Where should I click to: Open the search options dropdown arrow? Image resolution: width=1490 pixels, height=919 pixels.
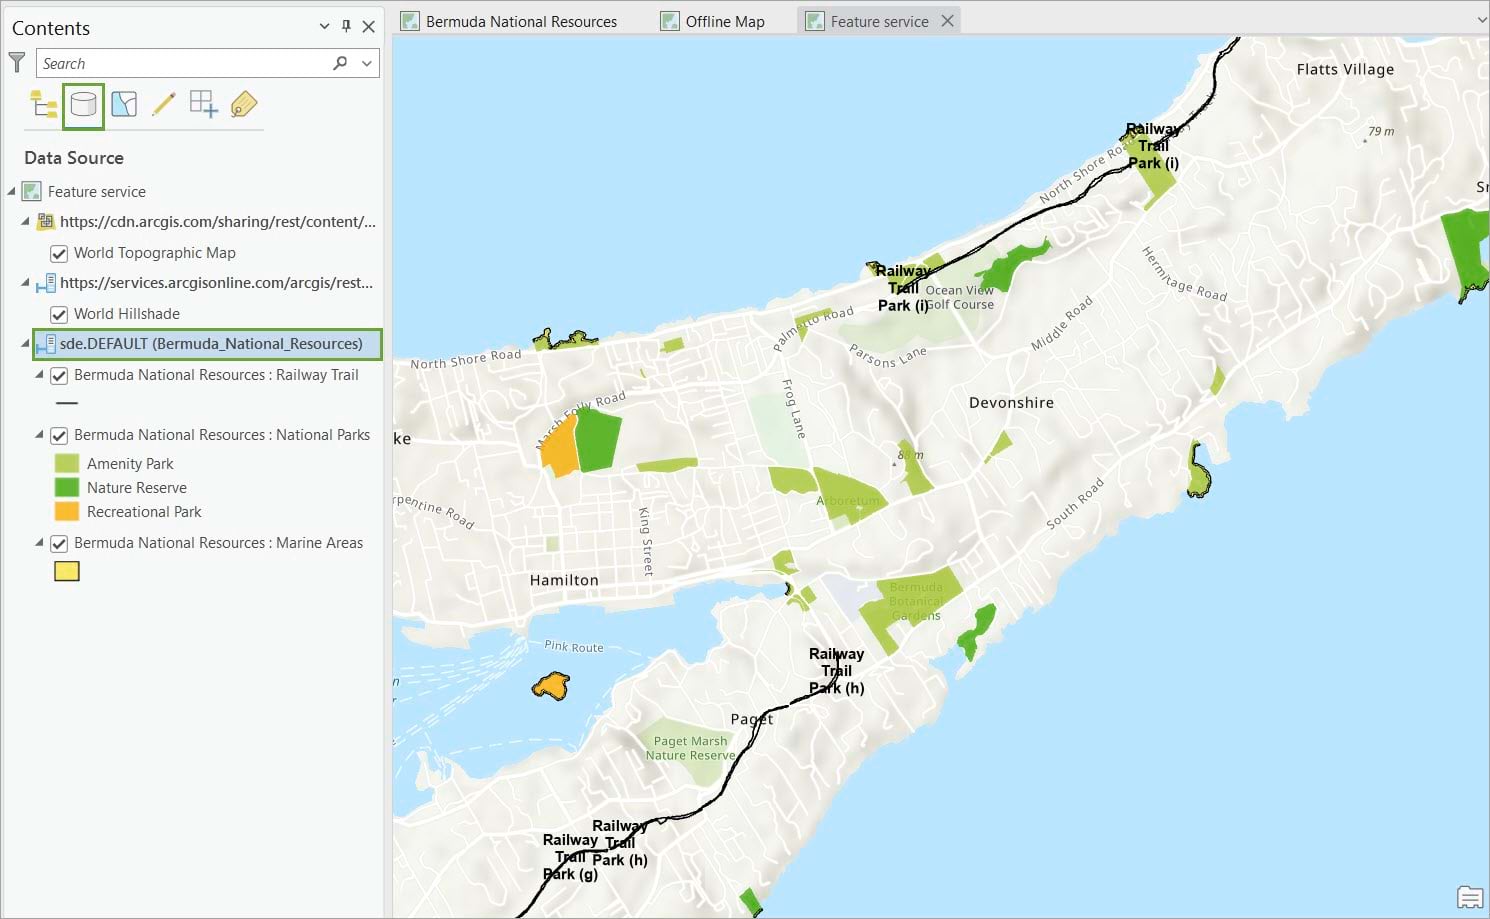[367, 63]
